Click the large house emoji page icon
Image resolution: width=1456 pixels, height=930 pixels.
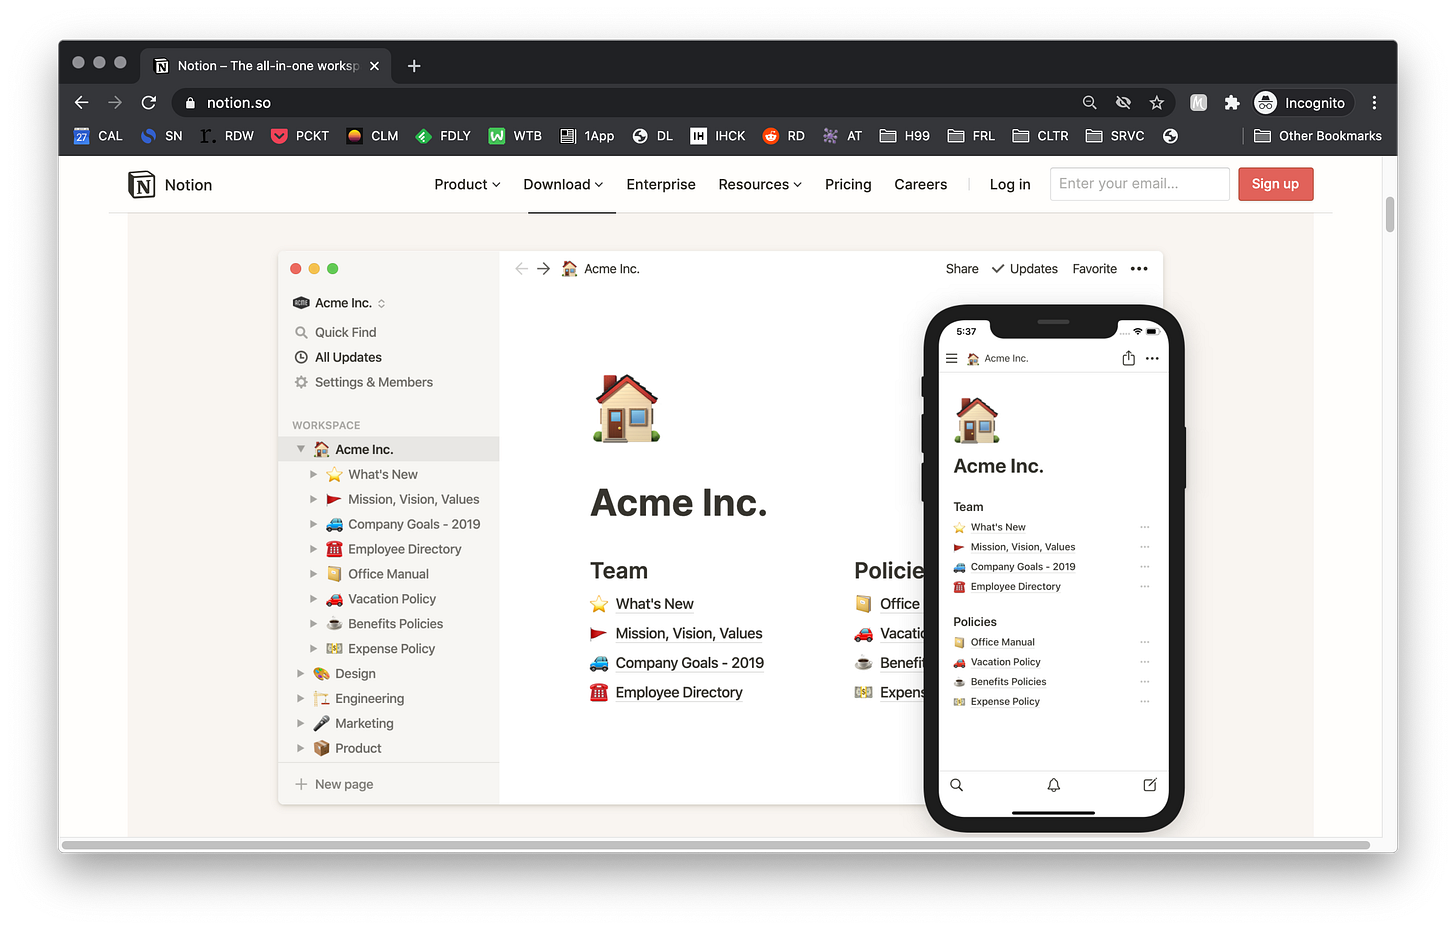pos(627,408)
